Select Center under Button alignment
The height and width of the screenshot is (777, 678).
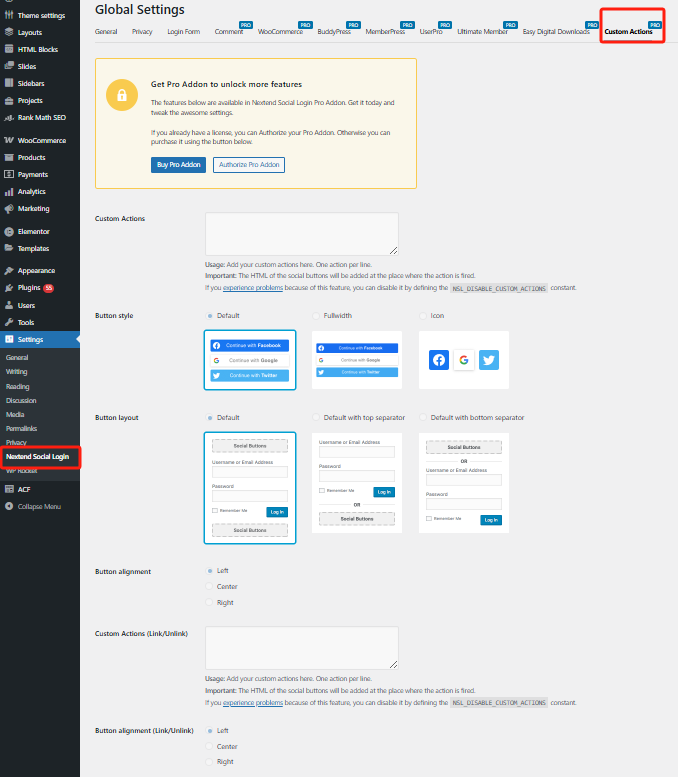pyautogui.click(x=210, y=587)
